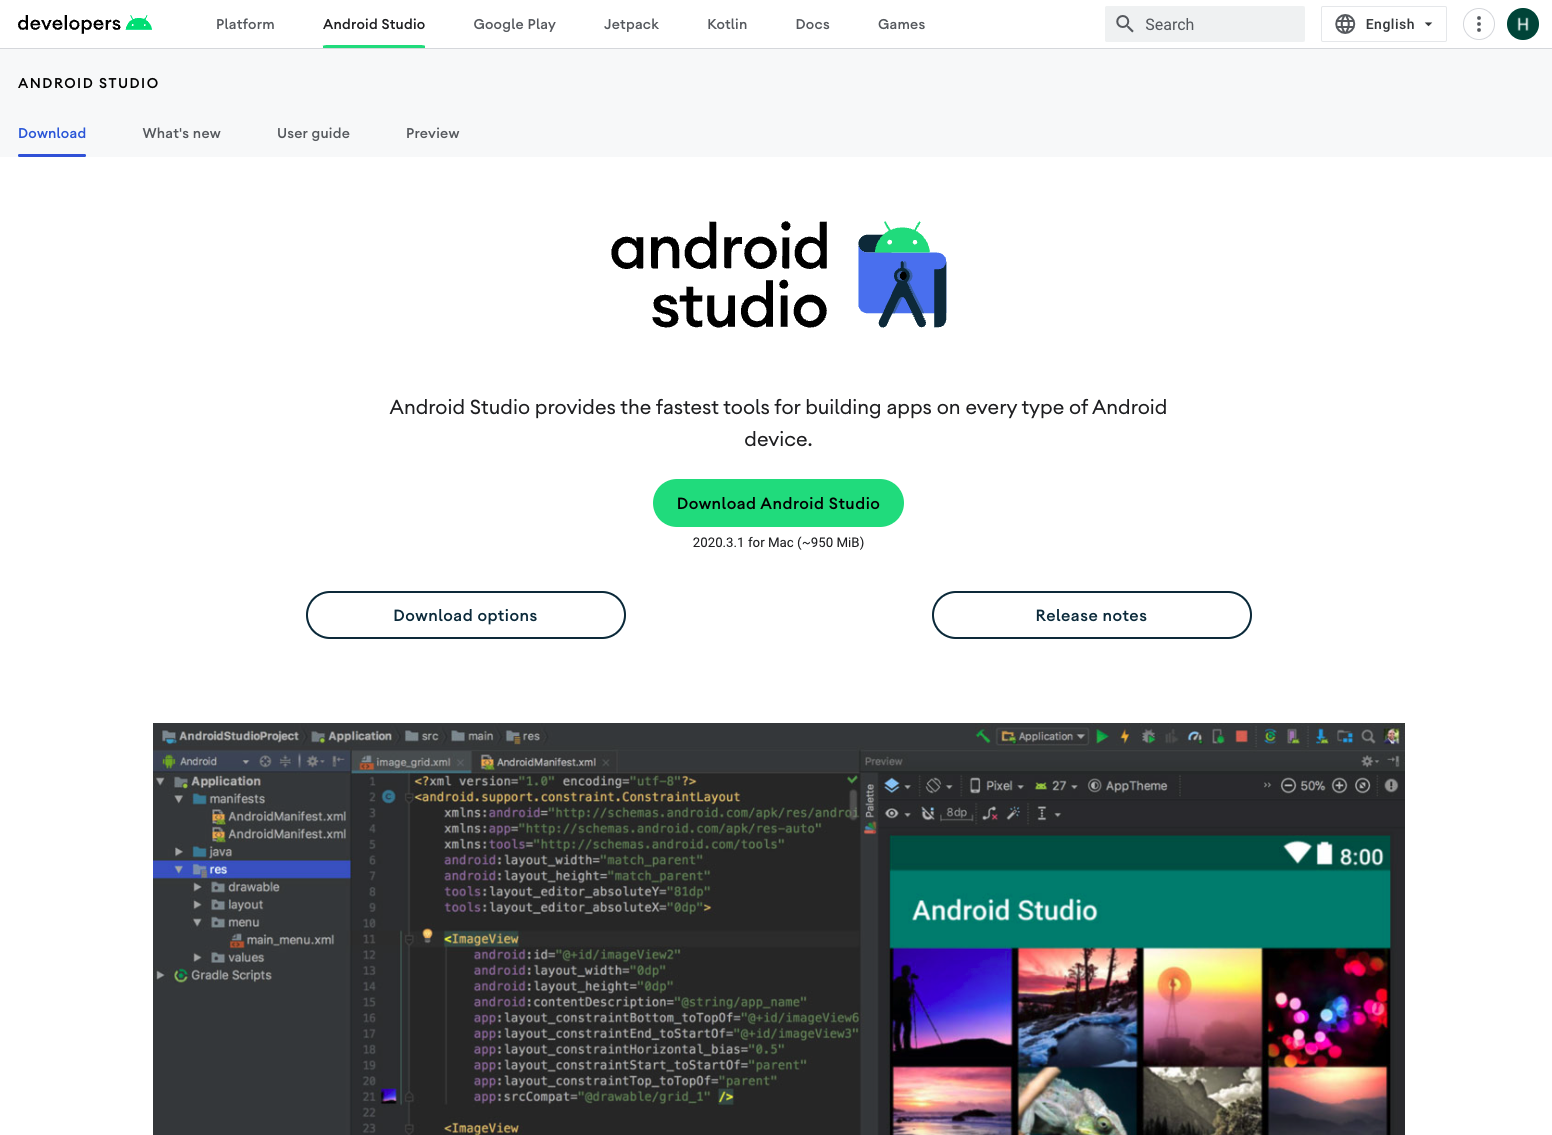The width and height of the screenshot is (1552, 1135).
Task: Click the Gradle sync icon in IDE toolbar
Action: tap(1270, 736)
